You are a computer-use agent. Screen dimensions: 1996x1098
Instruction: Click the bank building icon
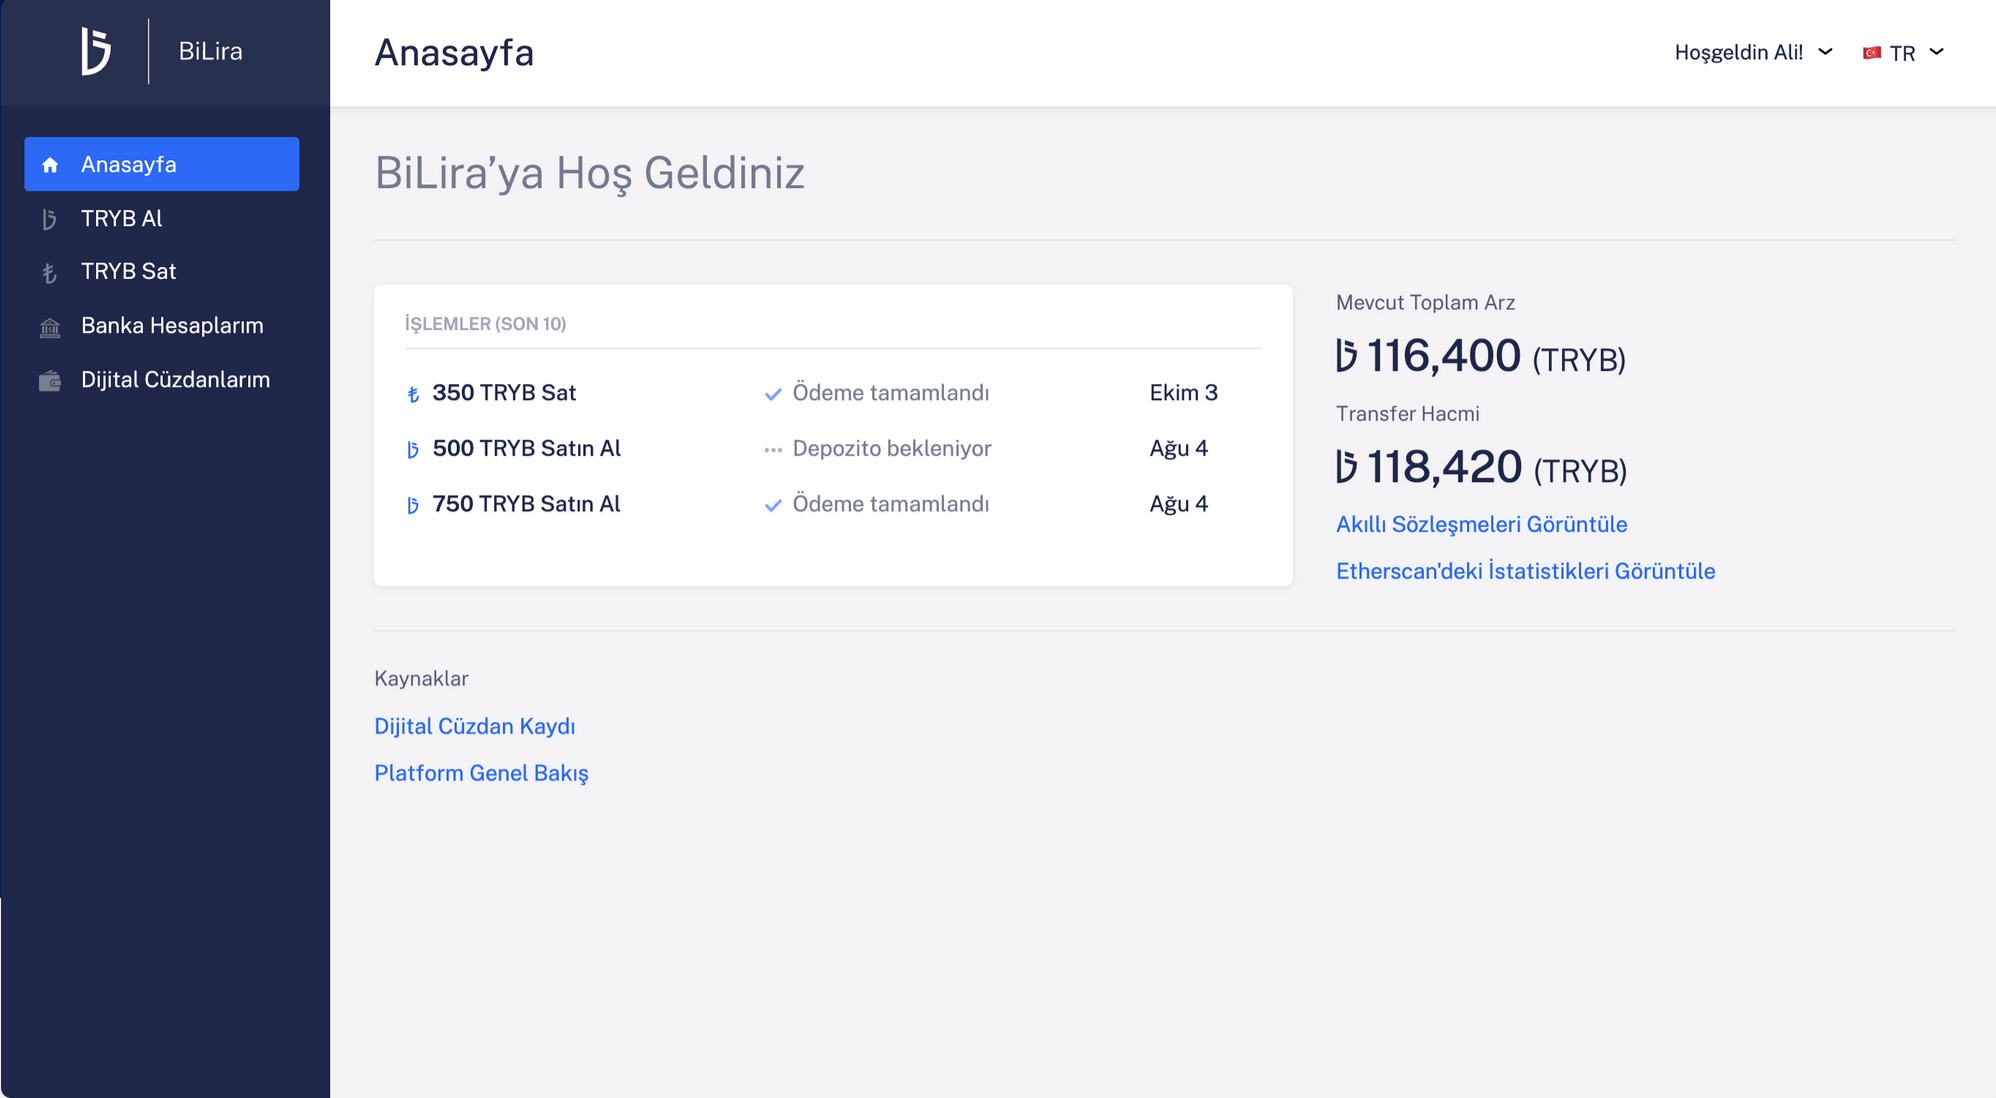point(50,327)
